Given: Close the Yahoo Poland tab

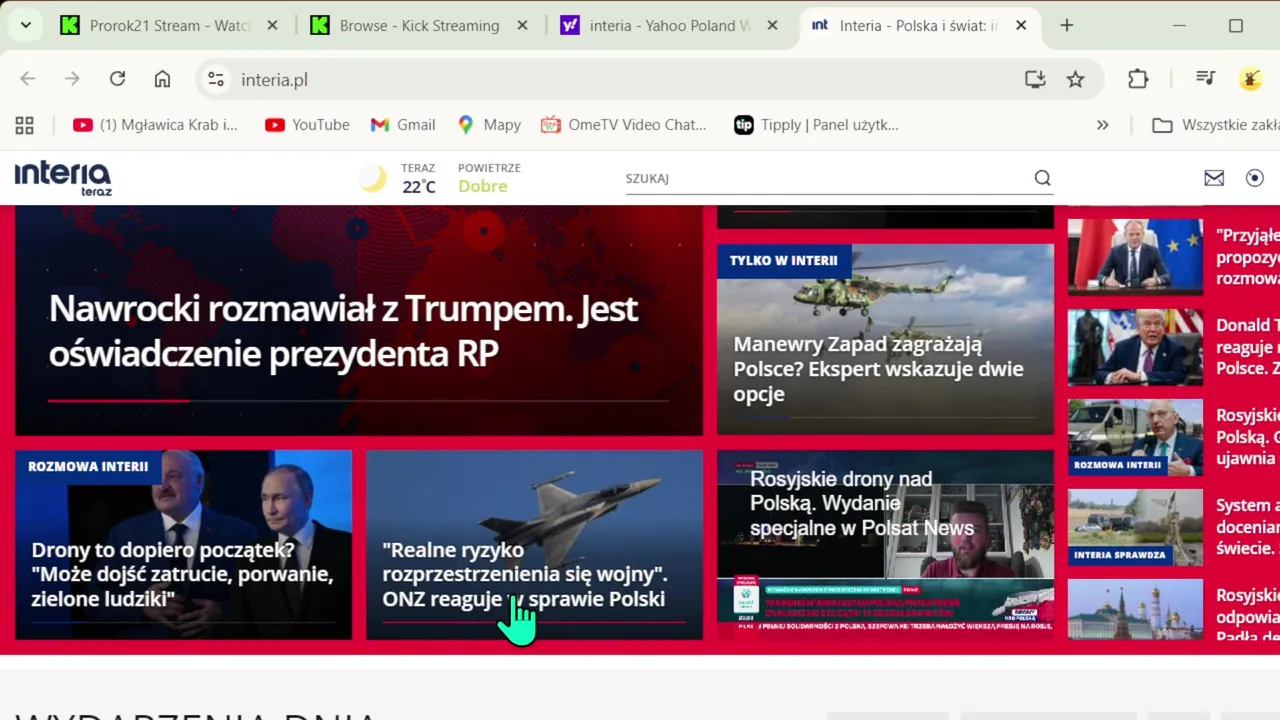Looking at the screenshot, I should click(x=772, y=26).
